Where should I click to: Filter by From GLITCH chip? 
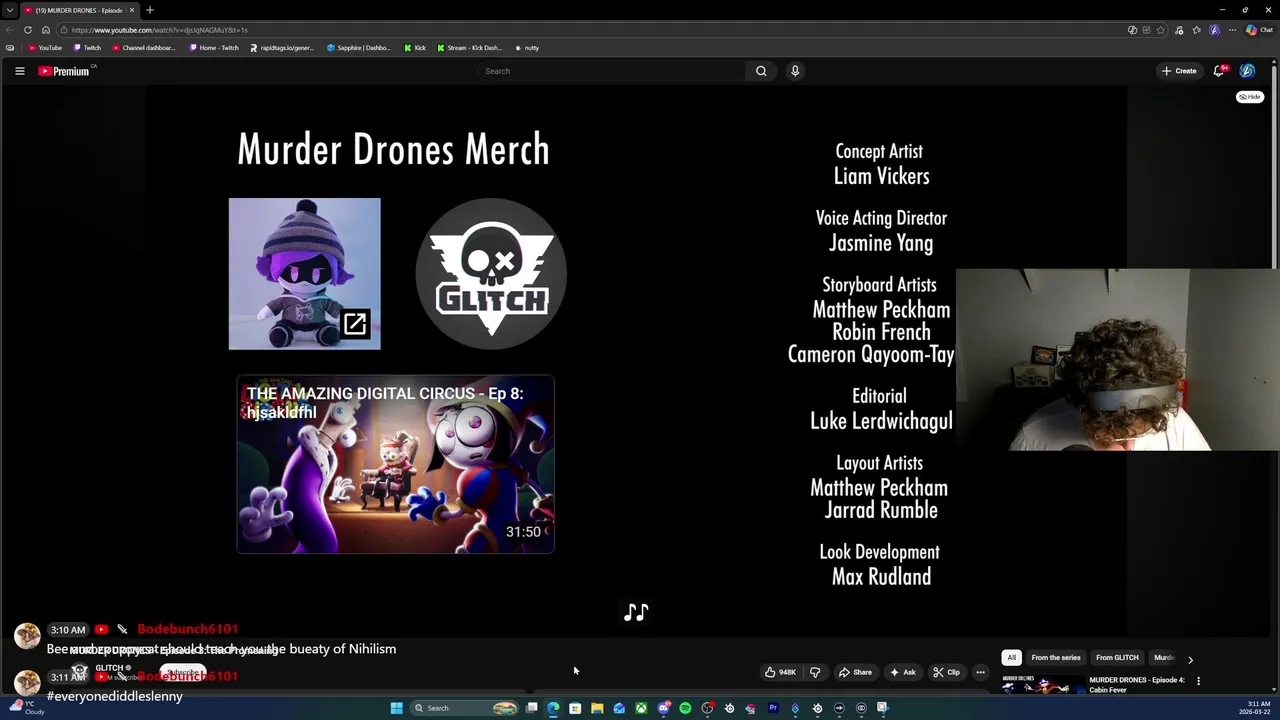(1117, 658)
